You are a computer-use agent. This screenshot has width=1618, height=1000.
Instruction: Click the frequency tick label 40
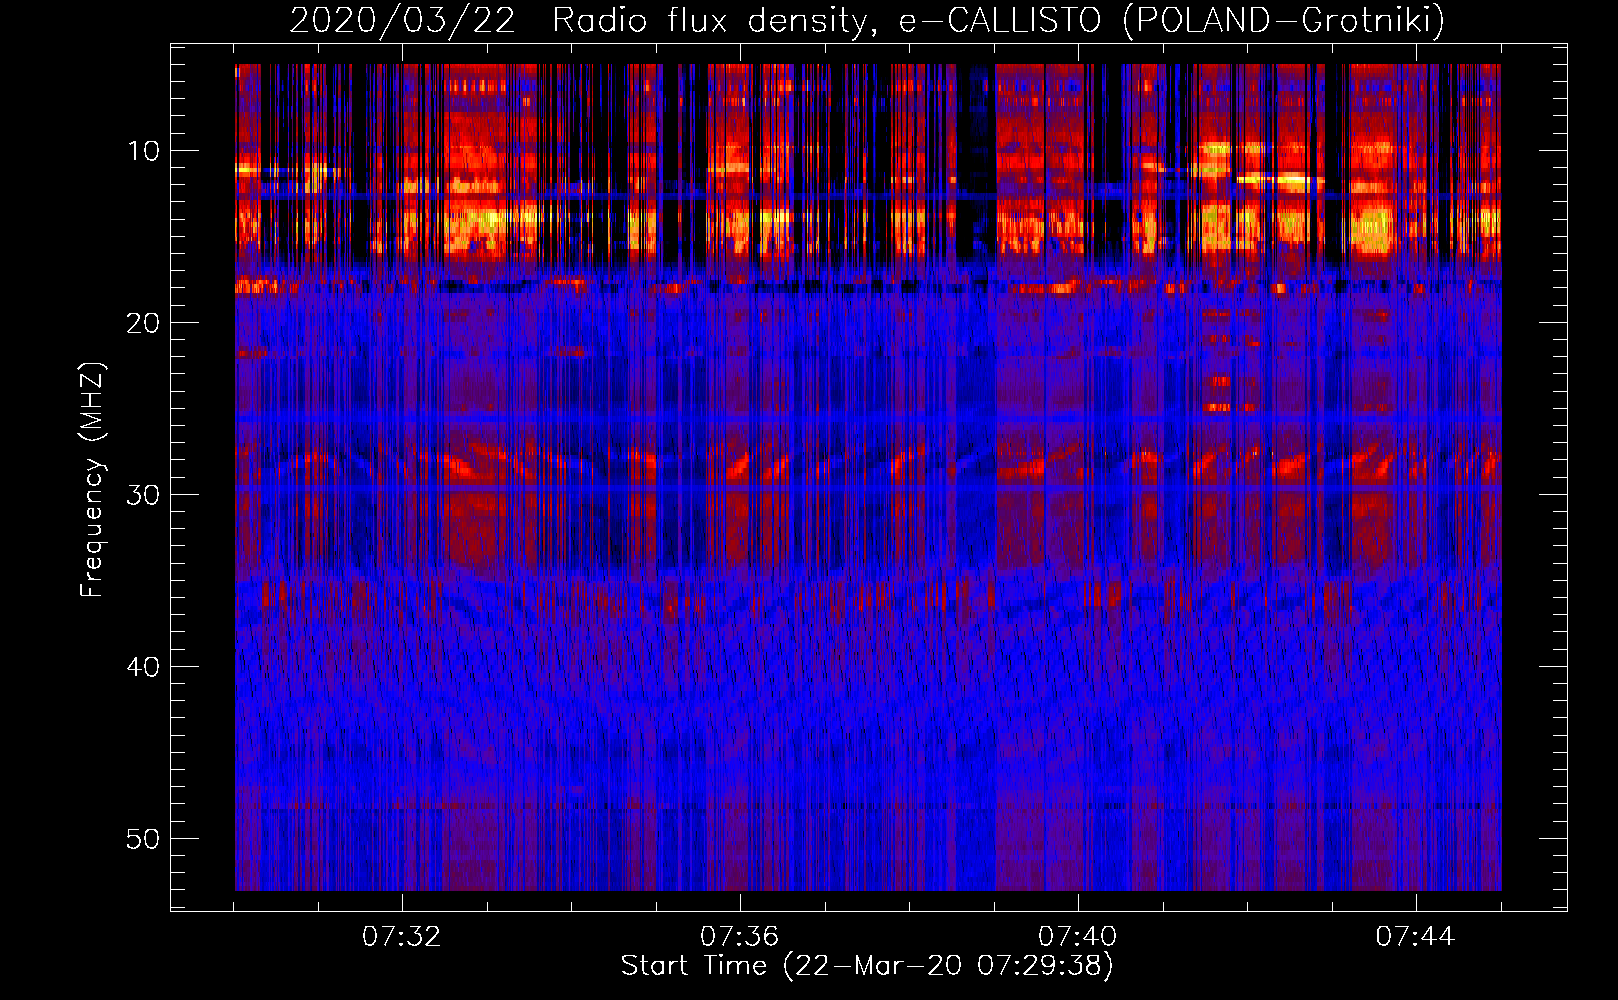144,667
